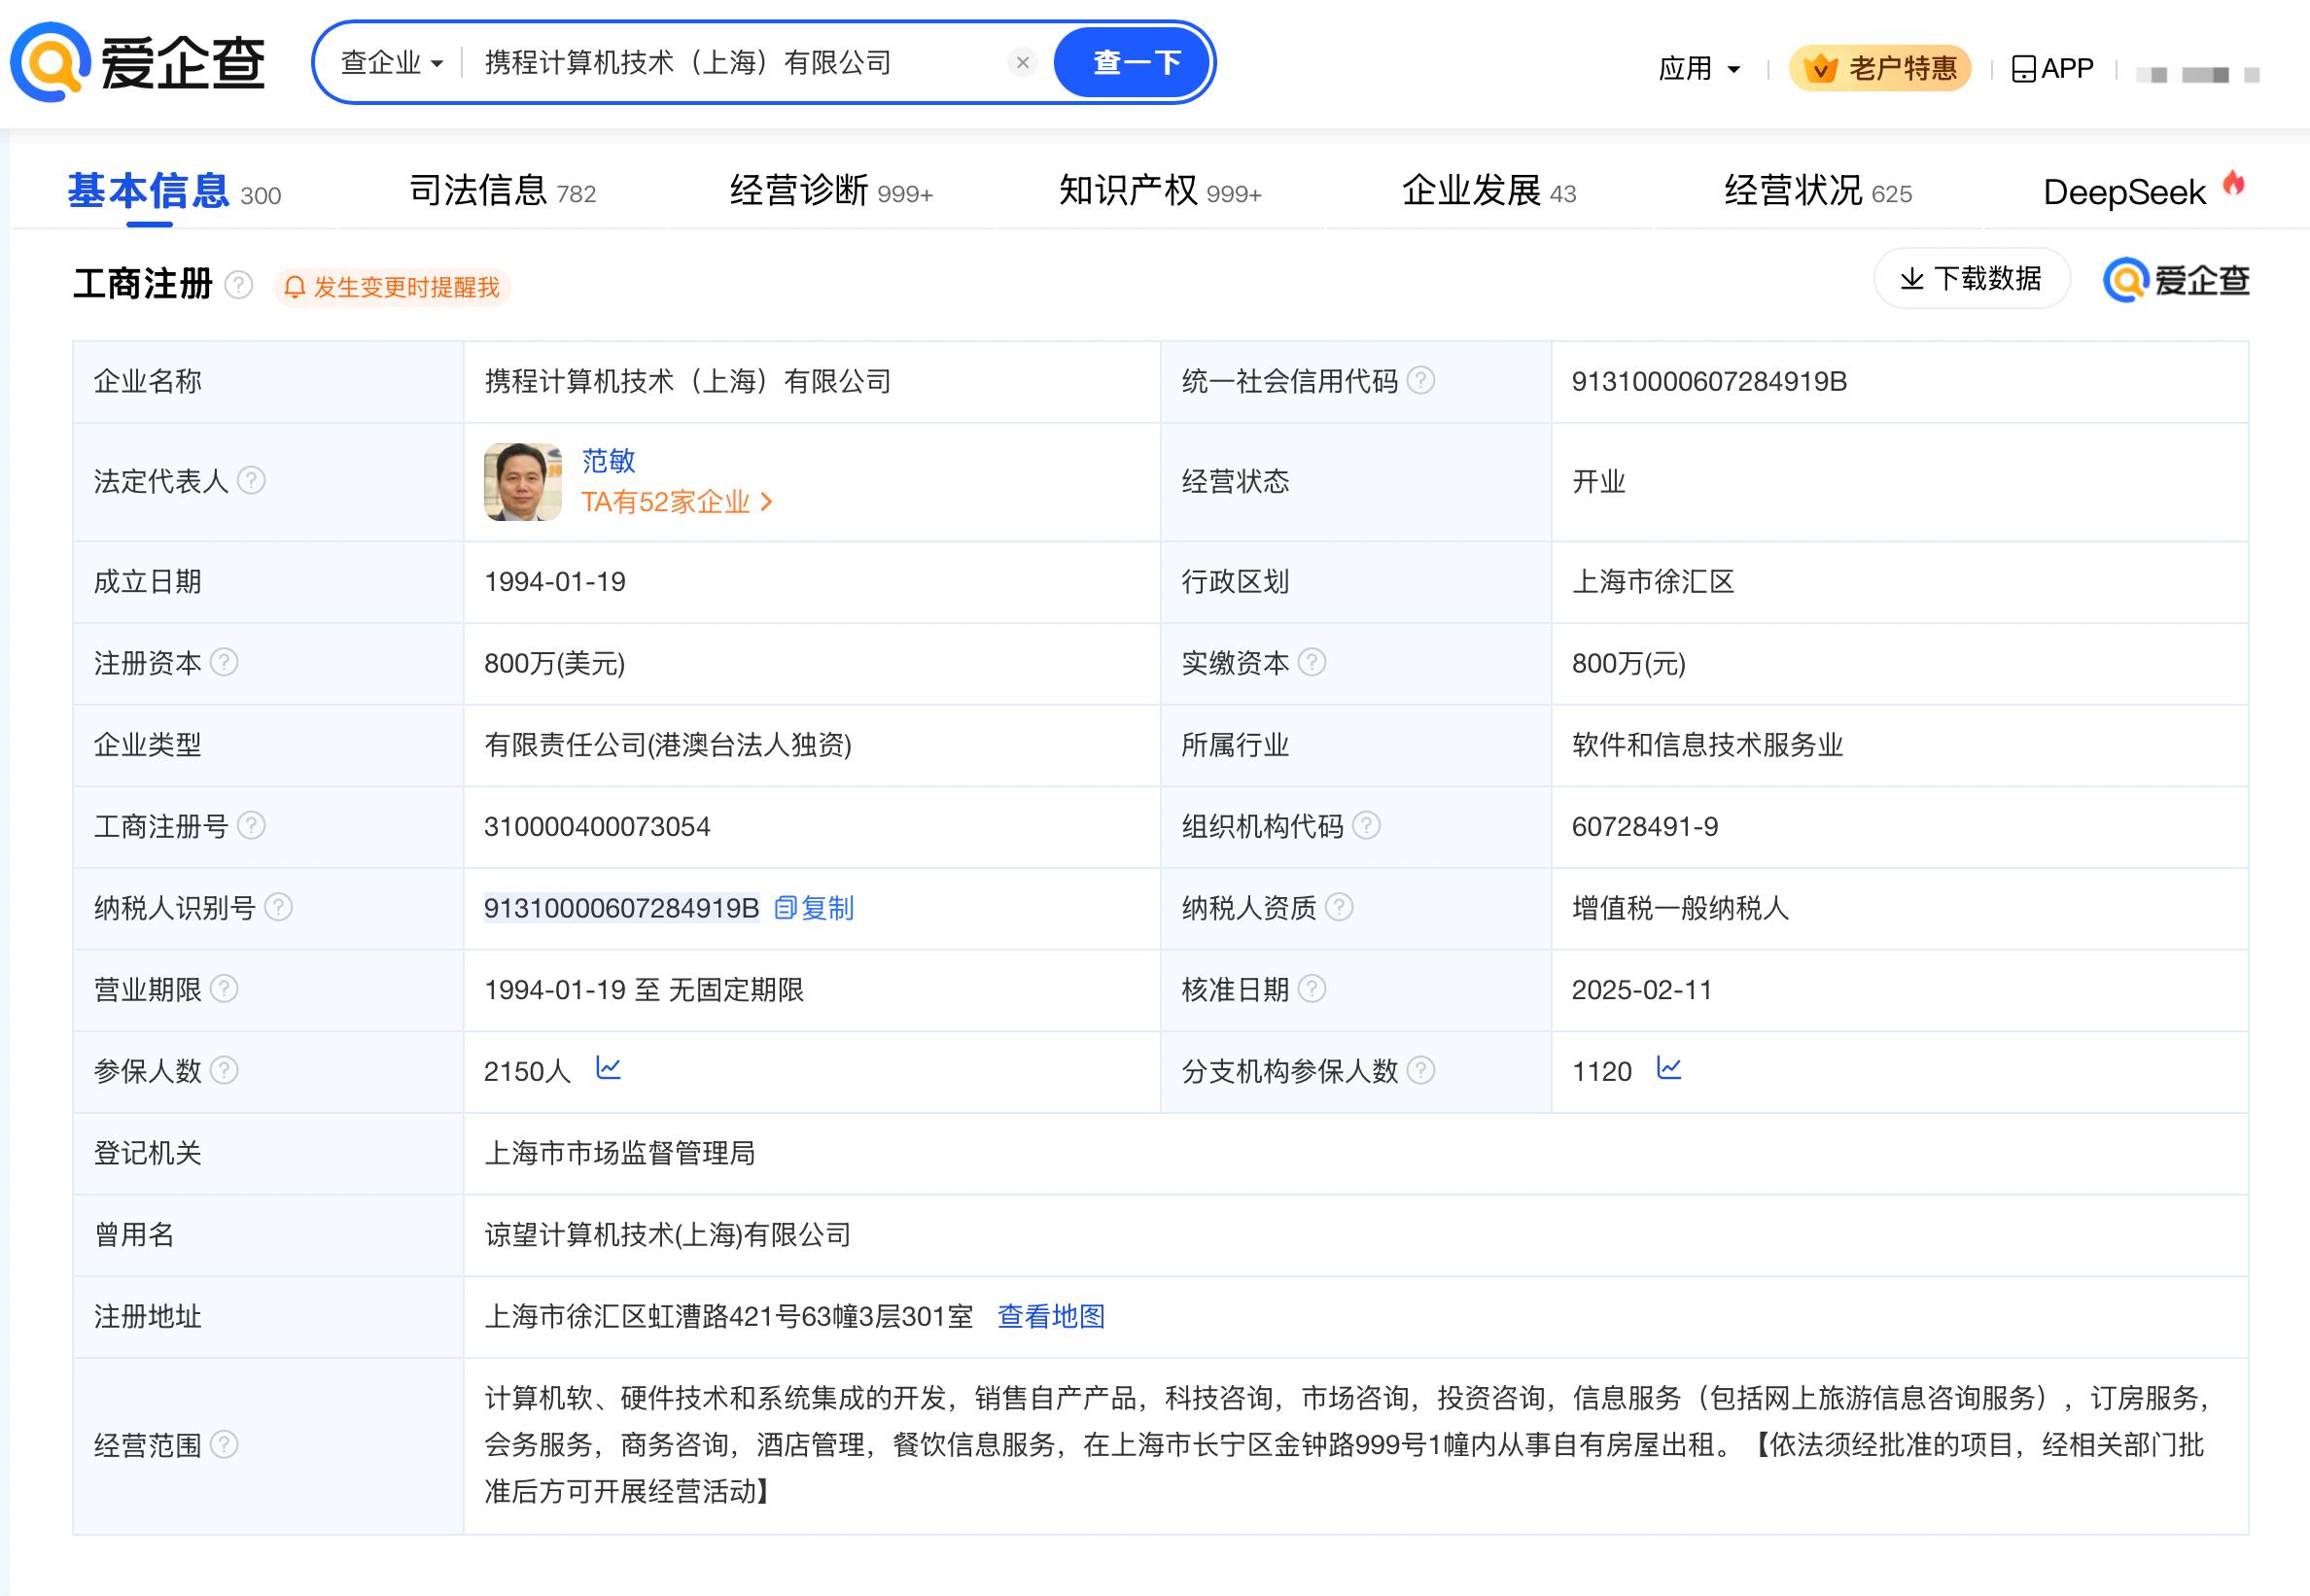Open 范敏 legal representative link
Viewport: 2310px width, 1596px height.
click(608, 460)
